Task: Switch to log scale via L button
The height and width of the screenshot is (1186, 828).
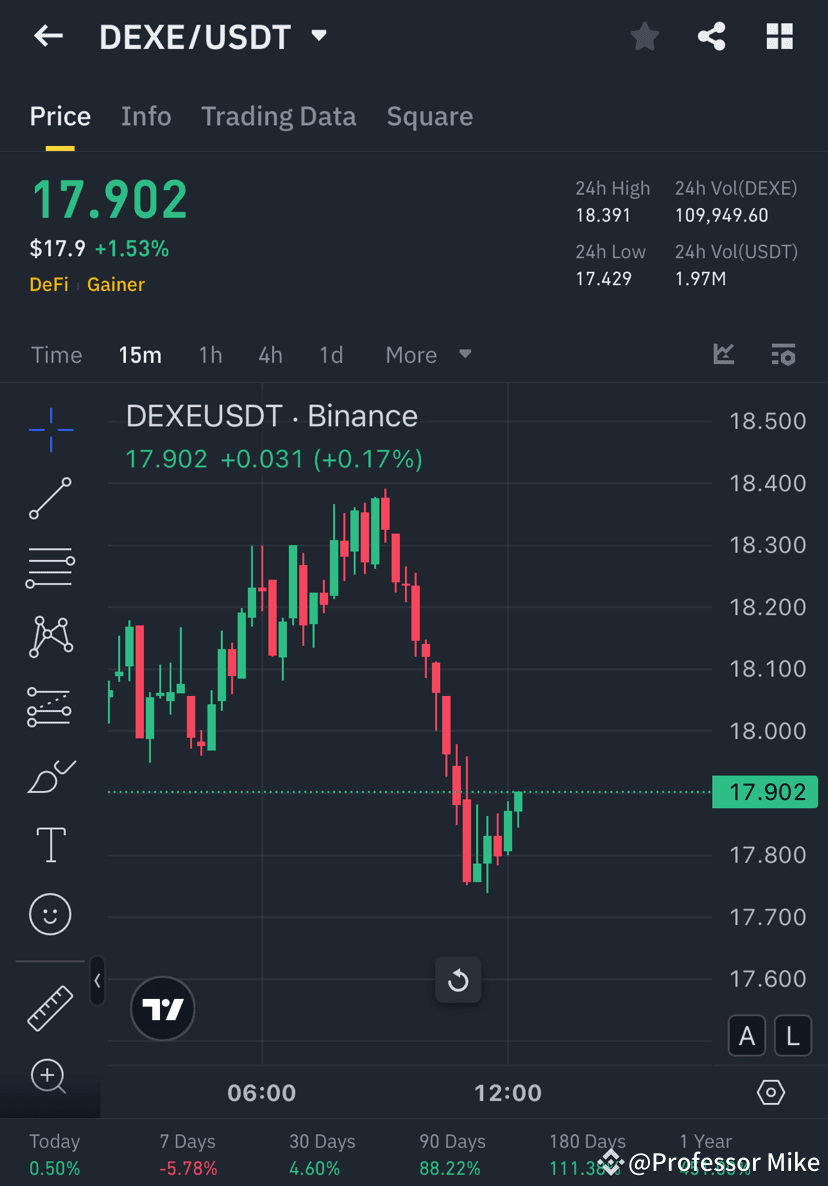Action: [x=792, y=1035]
